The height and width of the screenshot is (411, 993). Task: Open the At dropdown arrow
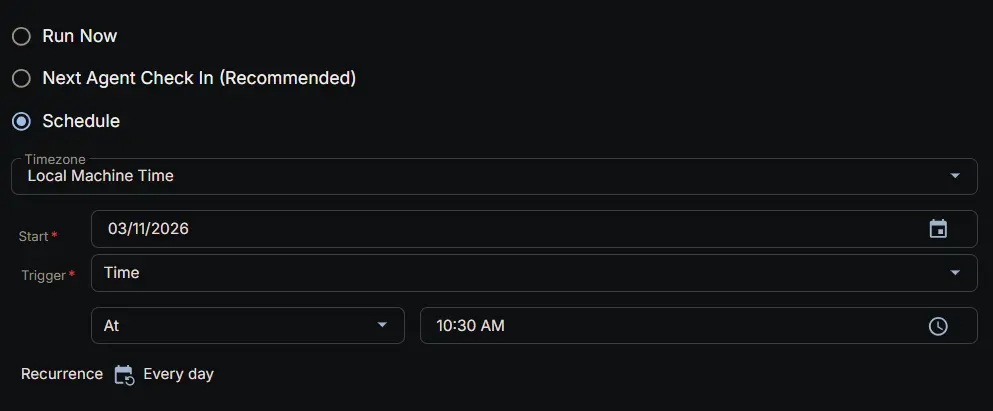(x=382, y=326)
